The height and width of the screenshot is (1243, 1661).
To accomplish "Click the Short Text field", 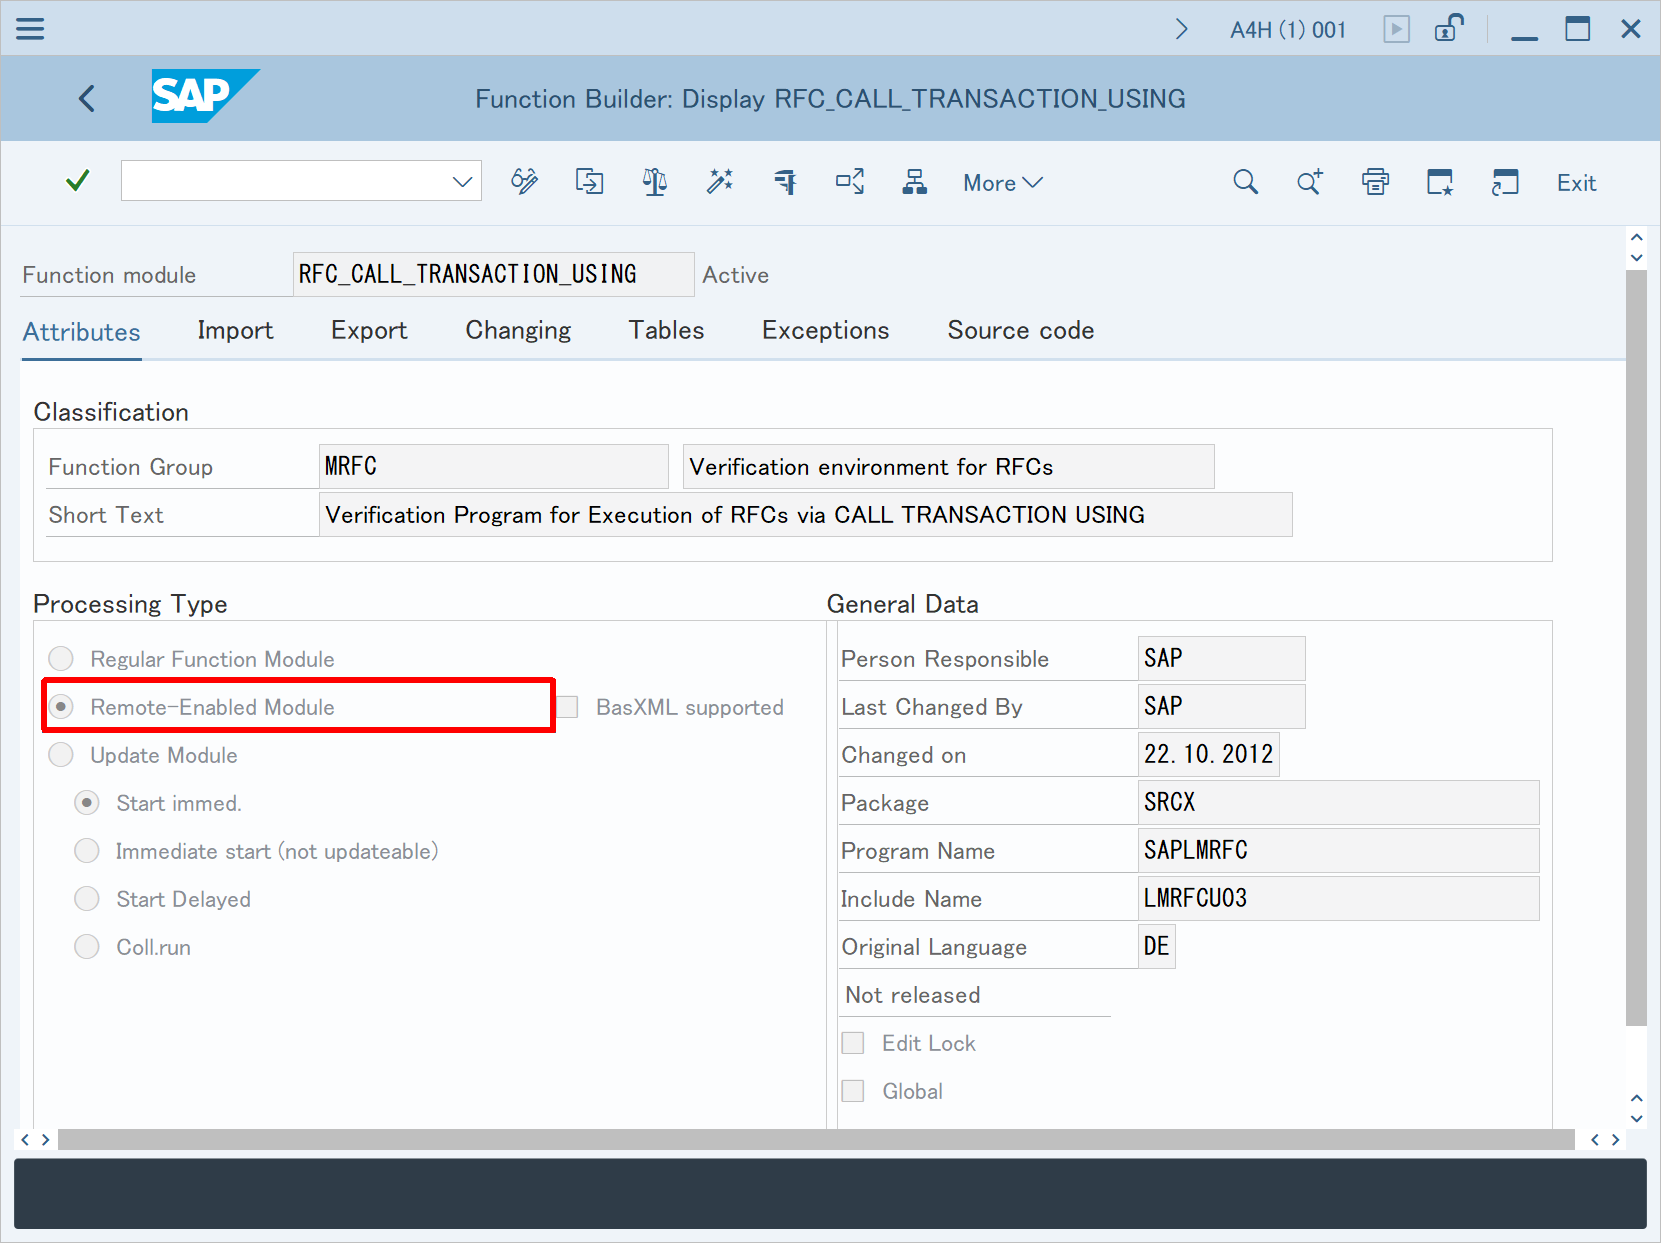I will click(806, 514).
